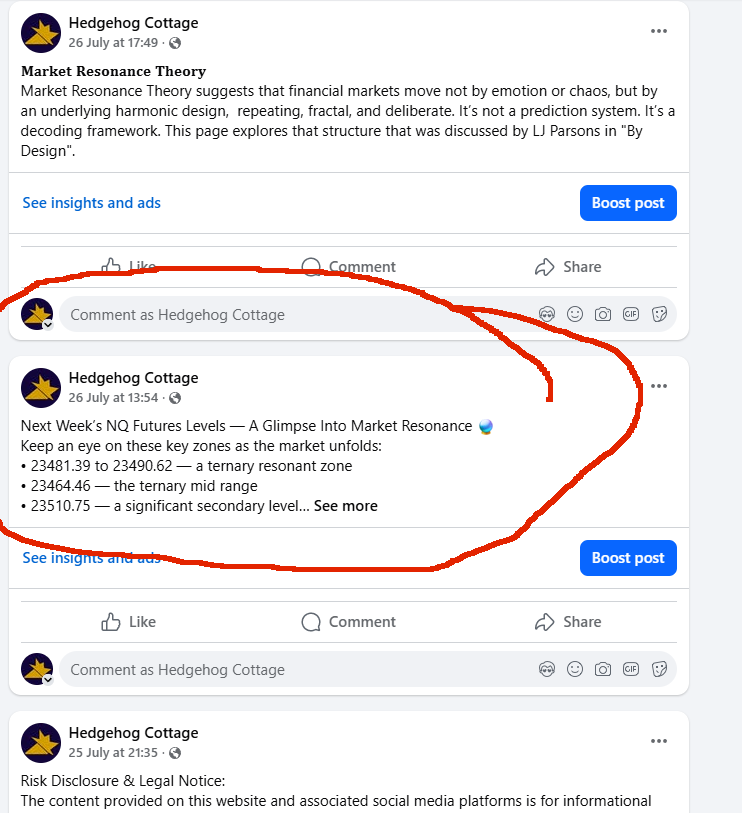742x813 pixels.
Task: Open options menu for Market Resonance Theory post
Action: point(659,31)
